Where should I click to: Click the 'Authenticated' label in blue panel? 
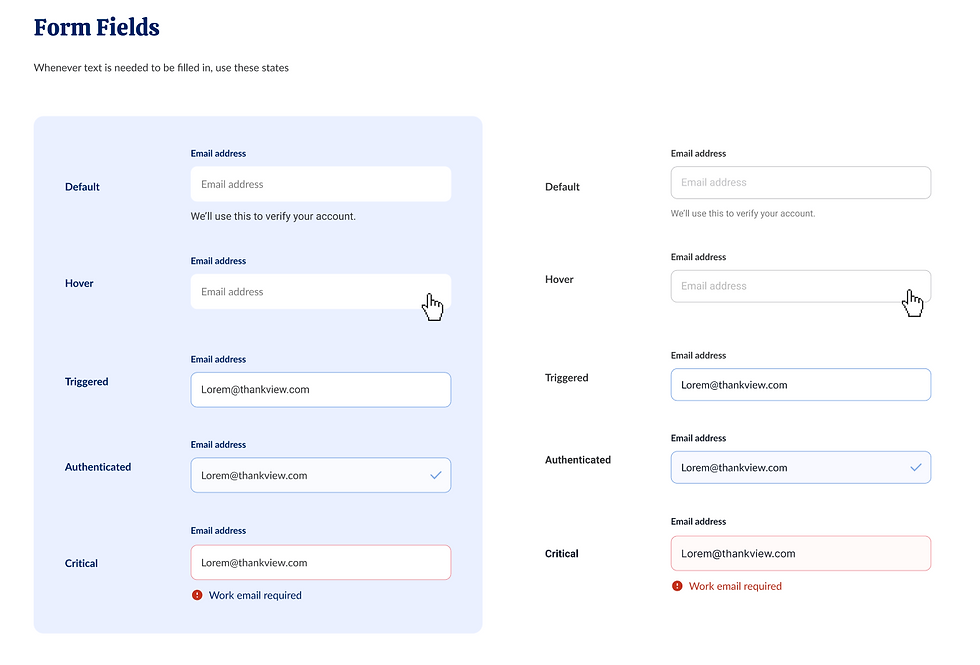pyautogui.click(x=98, y=467)
